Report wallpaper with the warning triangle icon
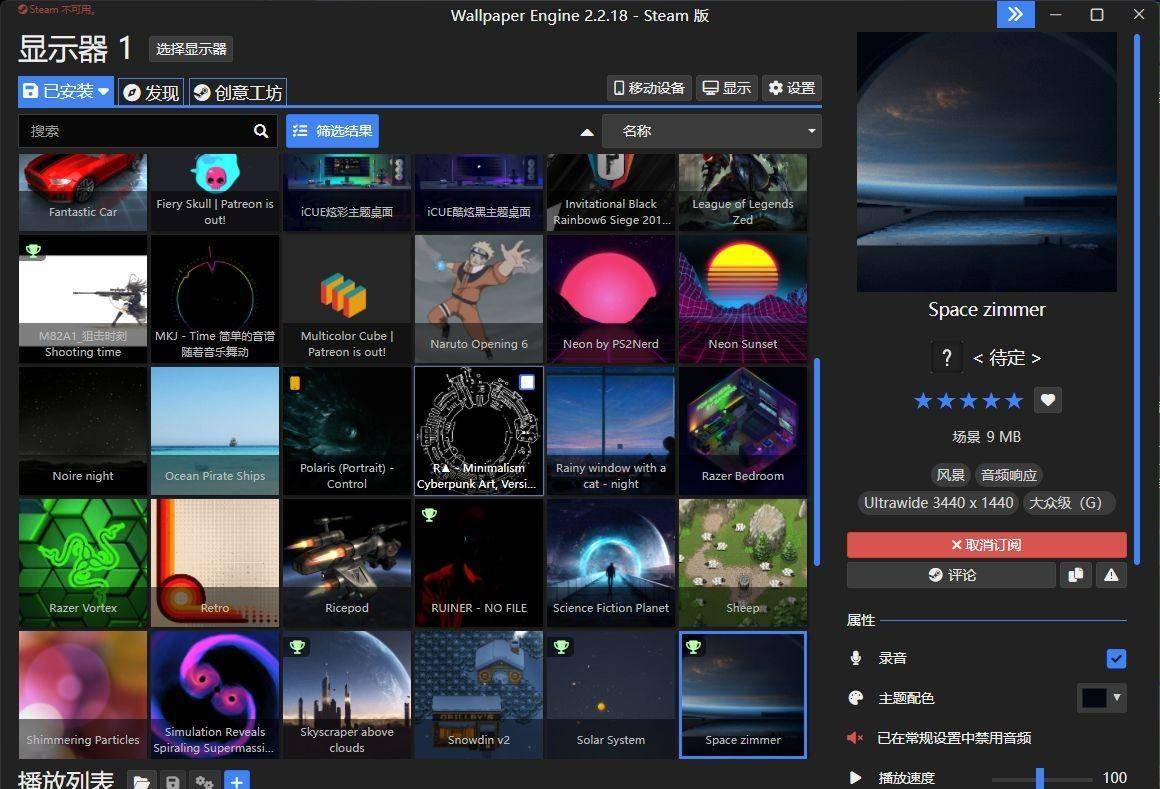This screenshot has height=789, width=1160. [x=1111, y=575]
